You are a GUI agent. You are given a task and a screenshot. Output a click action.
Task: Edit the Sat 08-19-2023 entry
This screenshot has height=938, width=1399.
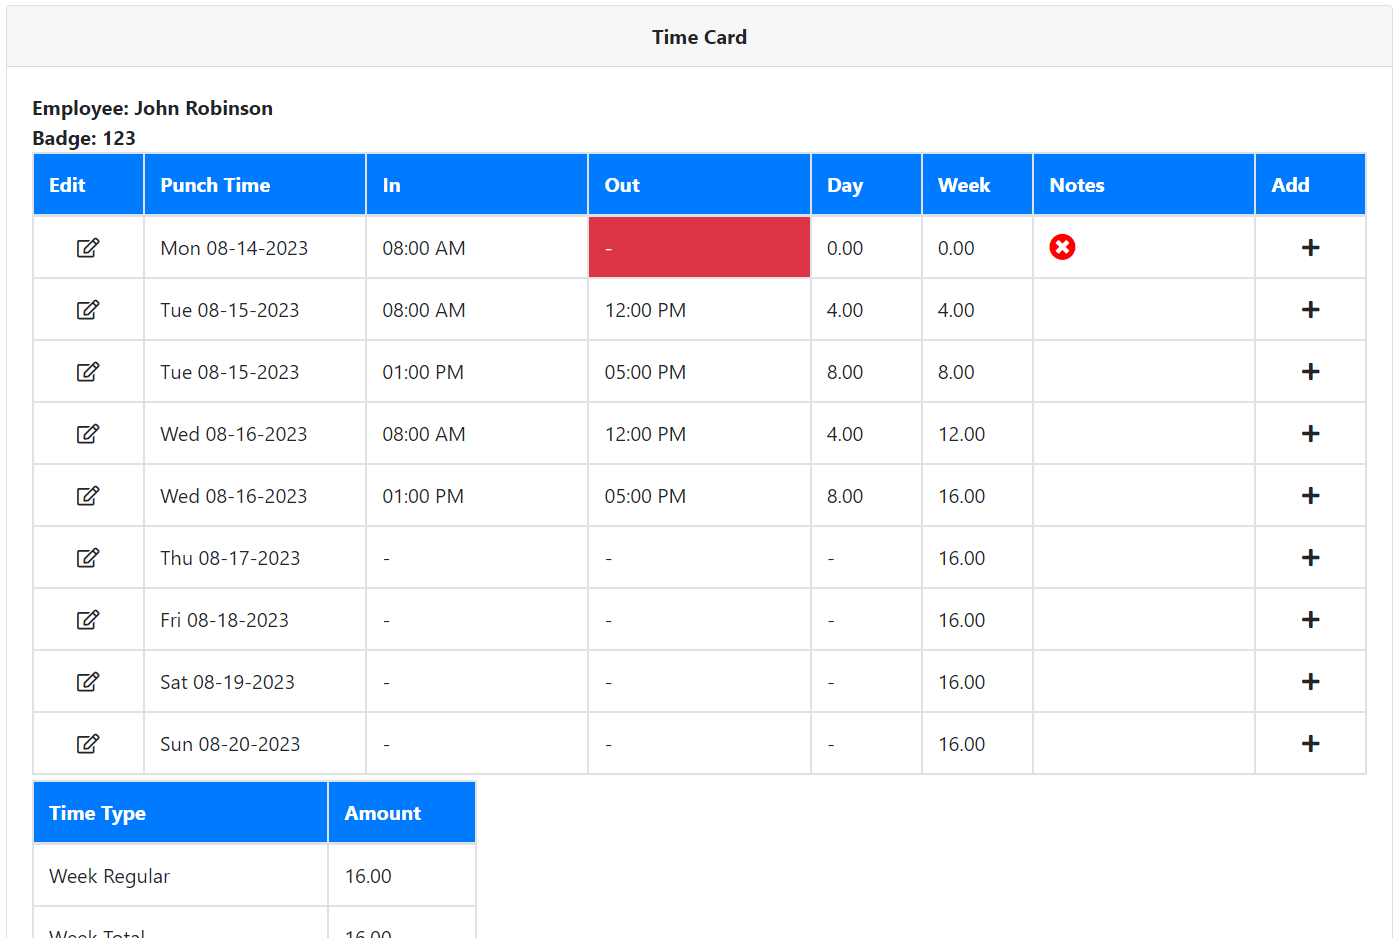pos(88,682)
